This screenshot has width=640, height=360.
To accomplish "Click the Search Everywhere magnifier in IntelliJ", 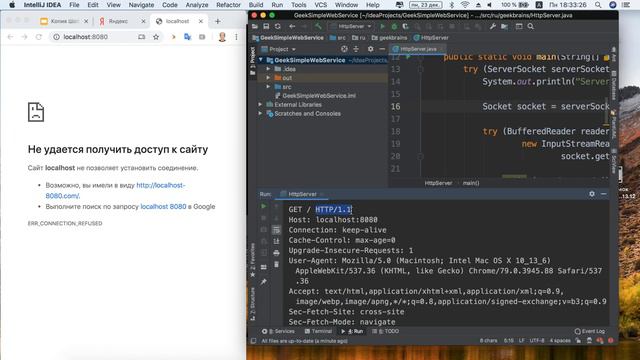I will (531, 27).
